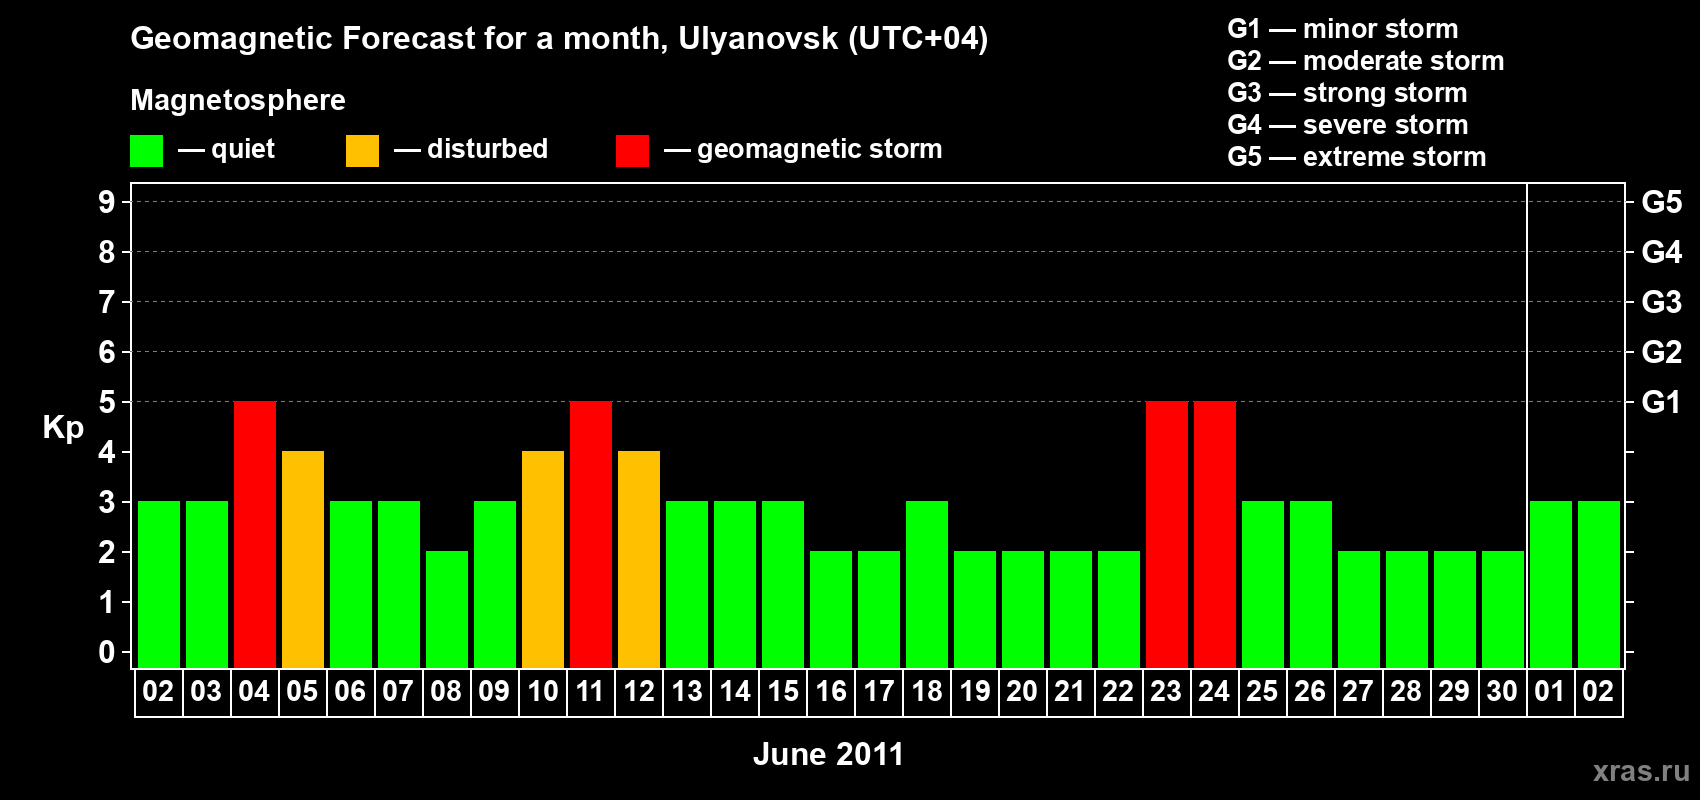Click the G1 — minor storm legend line
The image size is (1700, 800).
pos(1343,29)
